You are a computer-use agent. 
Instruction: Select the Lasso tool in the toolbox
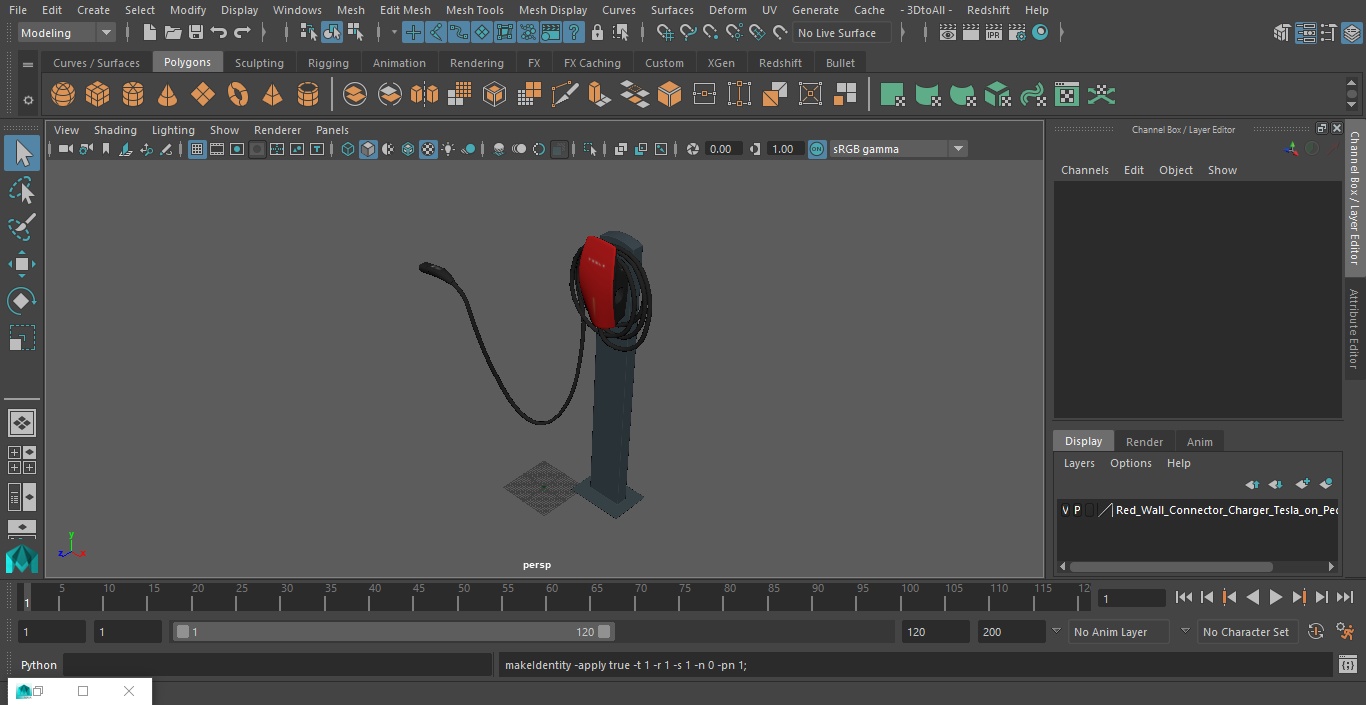click(x=21, y=190)
